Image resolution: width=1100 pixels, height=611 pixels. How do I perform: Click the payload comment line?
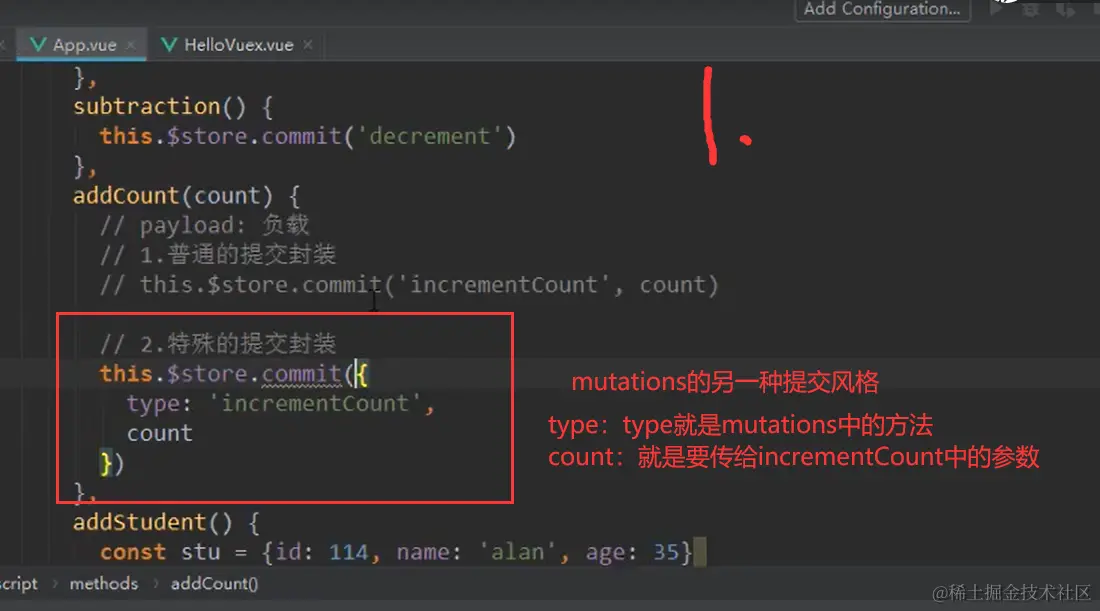(x=204, y=225)
